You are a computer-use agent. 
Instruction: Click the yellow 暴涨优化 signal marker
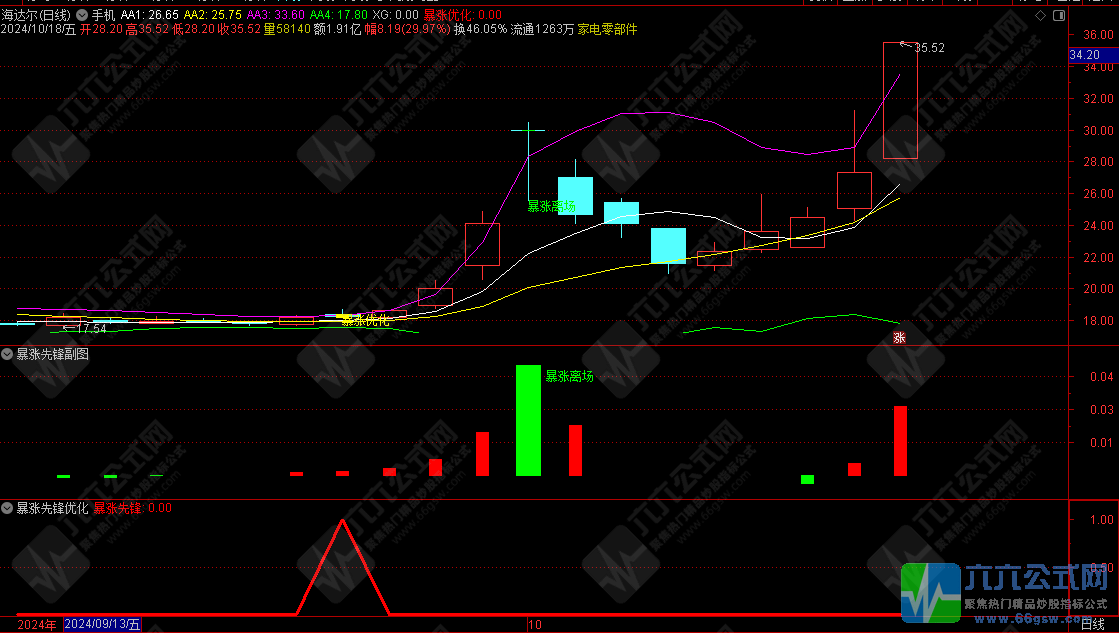(x=365, y=321)
